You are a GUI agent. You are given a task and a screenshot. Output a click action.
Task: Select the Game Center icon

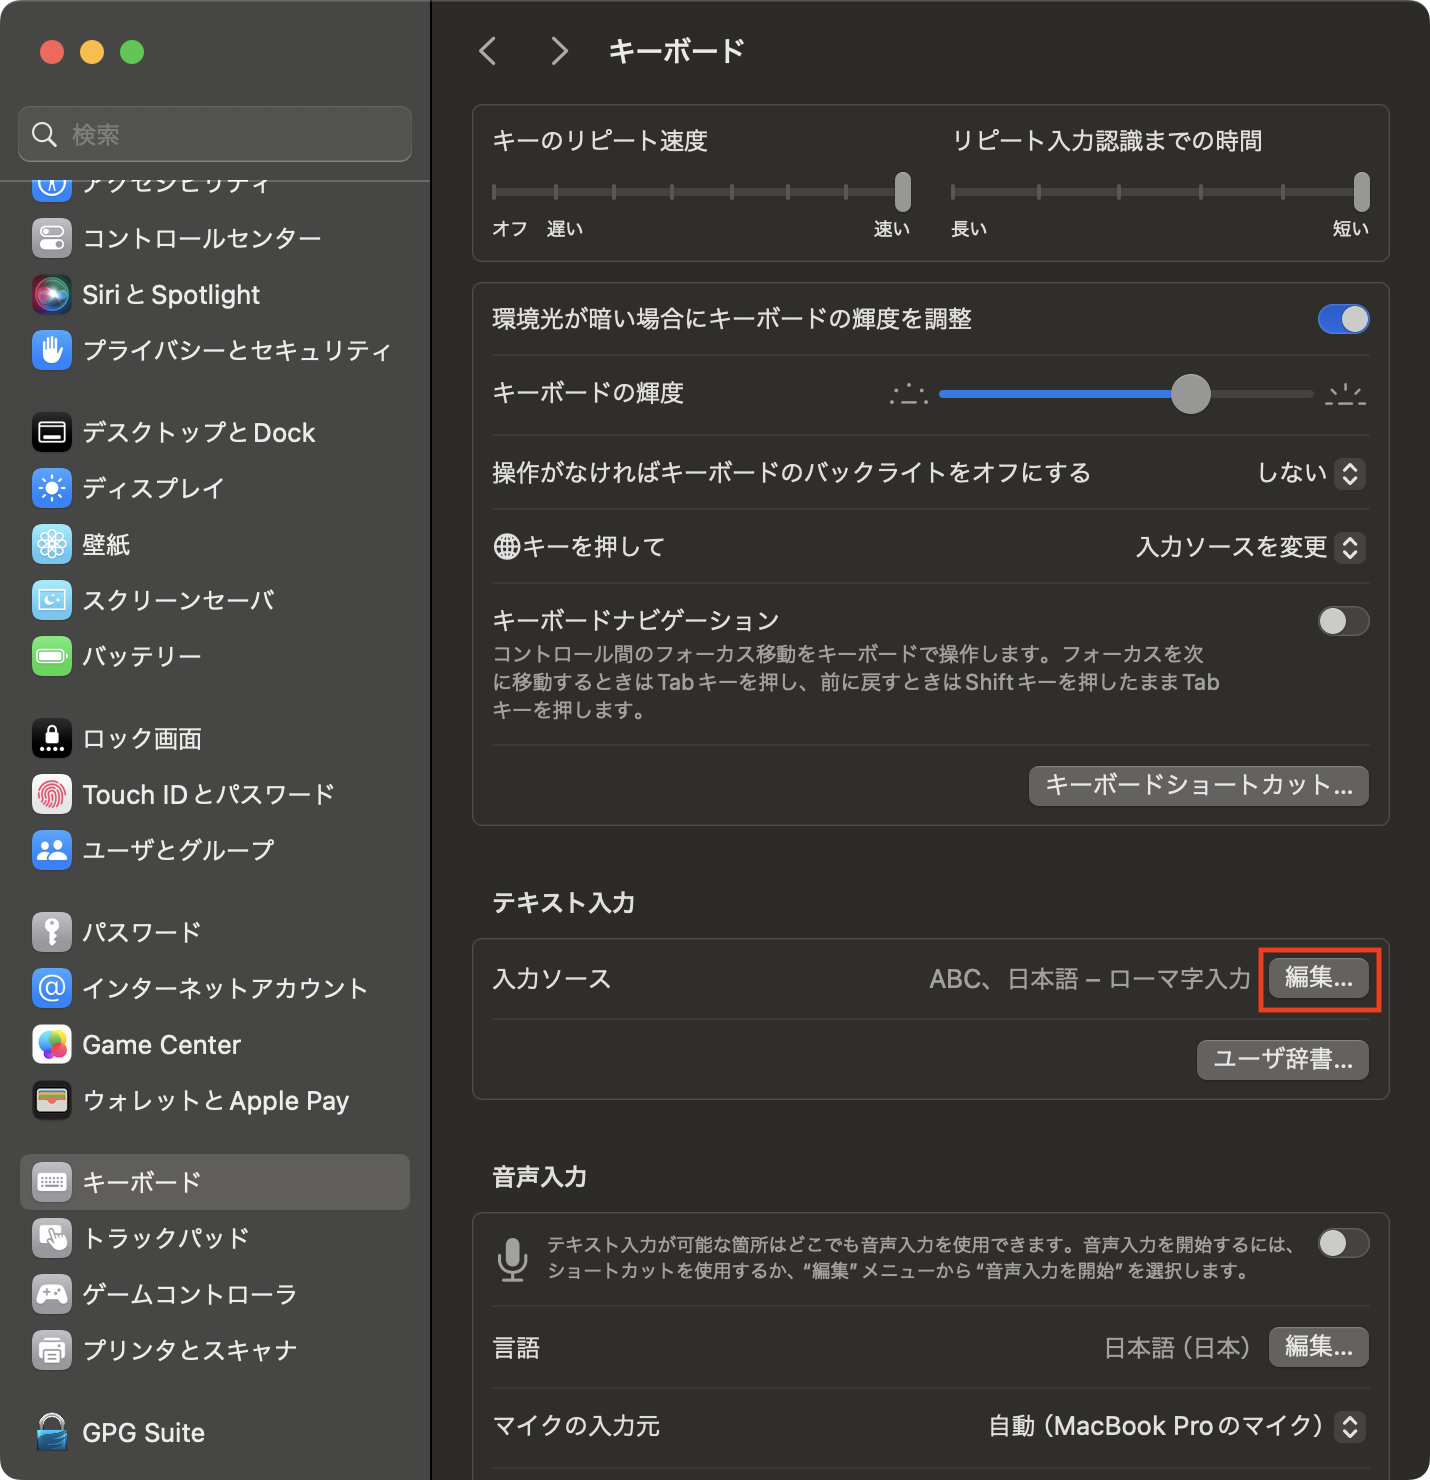pos(52,1044)
